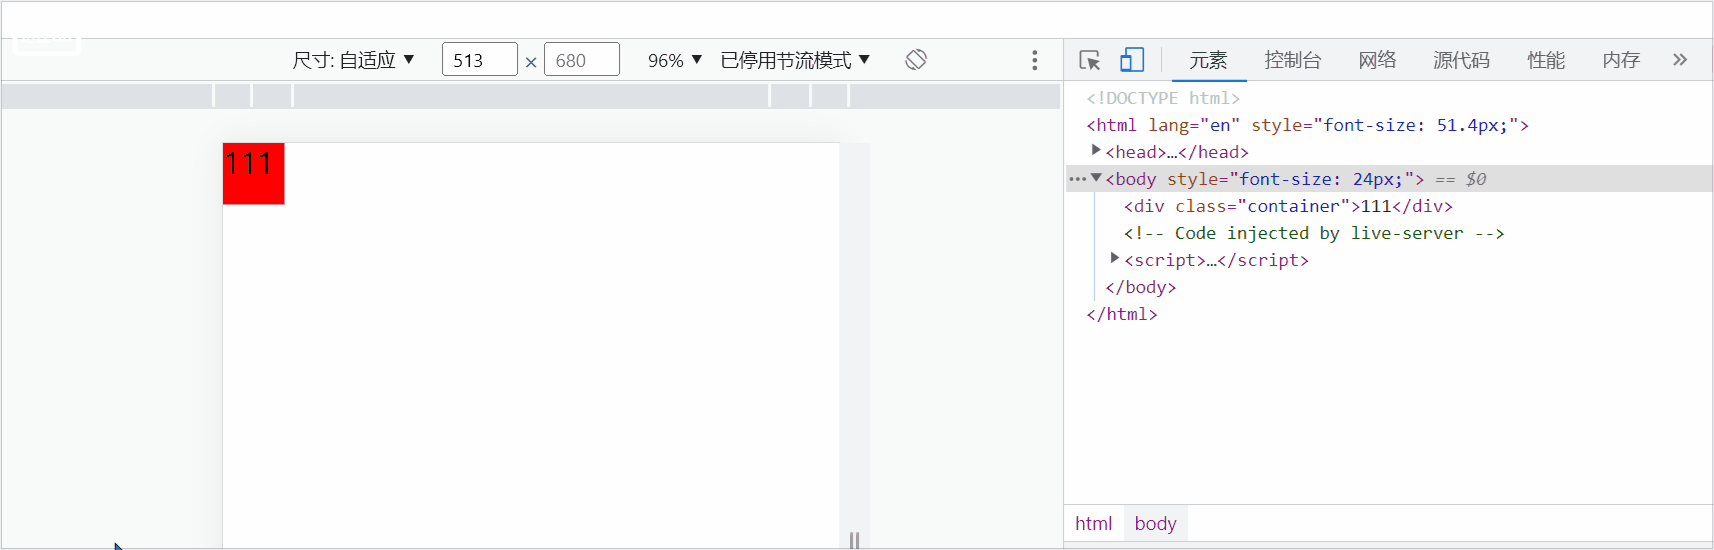The width and height of the screenshot is (1714, 550).
Task: Switch to the 控制台 tab
Action: click(1293, 60)
